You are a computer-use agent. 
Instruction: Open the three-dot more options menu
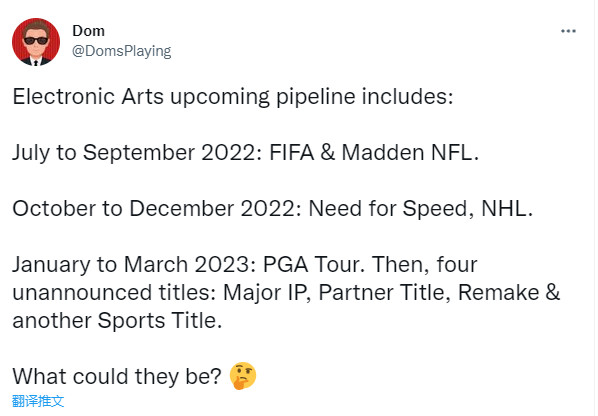[568, 31]
